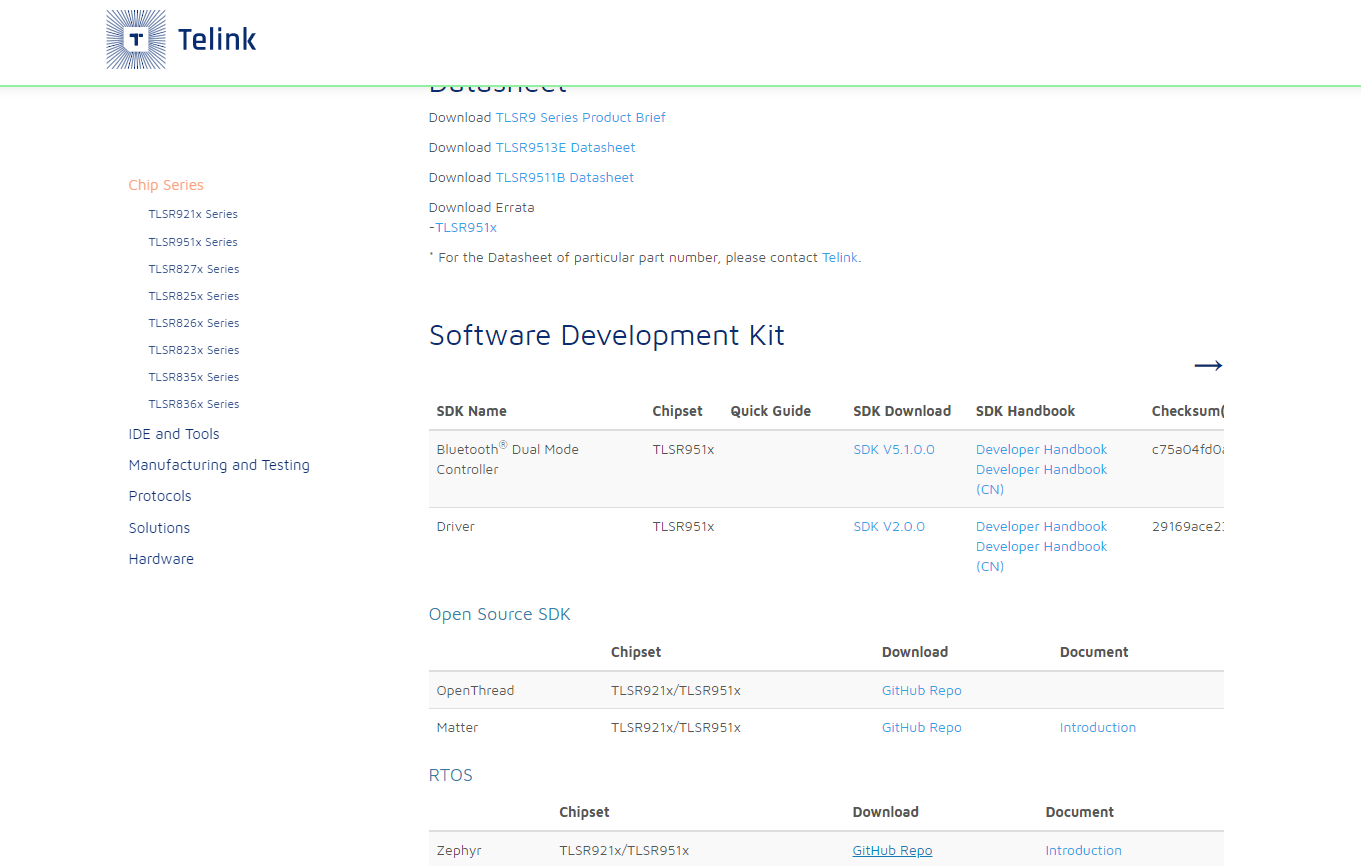Click the Driver SDK name cell
This screenshot has width=1361, height=866.
click(x=456, y=526)
